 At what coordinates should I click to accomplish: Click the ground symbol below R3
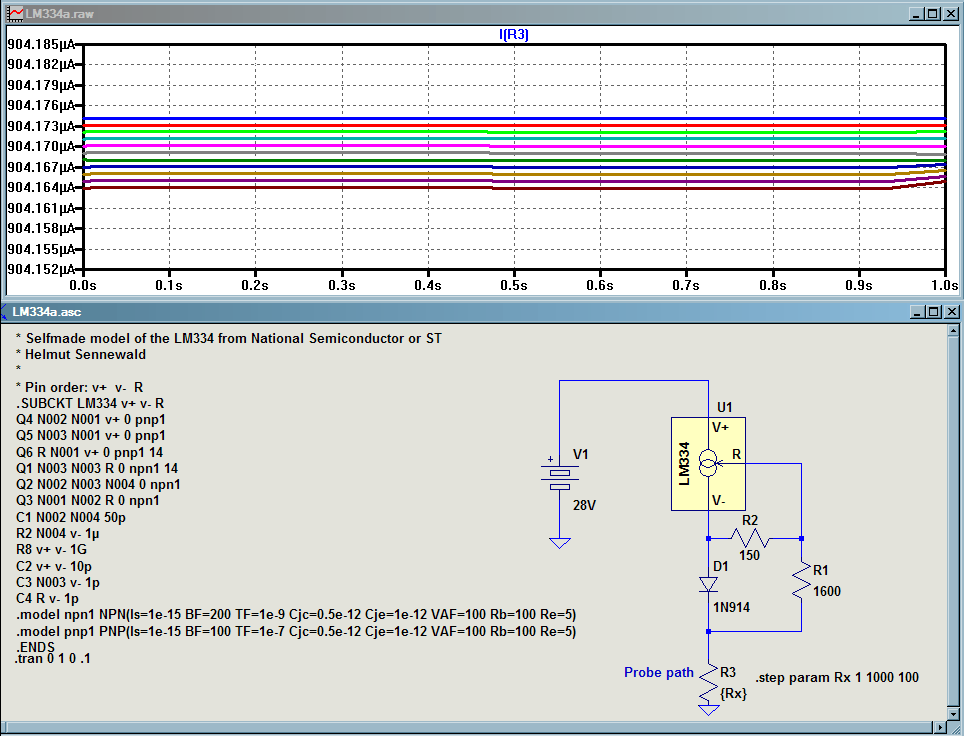click(x=708, y=710)
